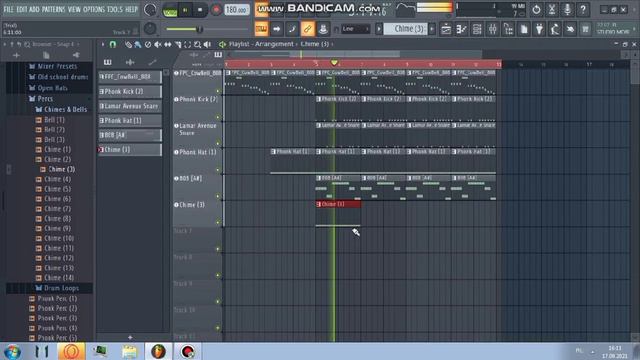Select Lamar Avenue Snare in the pattern picker
Screen dimensions: 640x360
point(130,106)
